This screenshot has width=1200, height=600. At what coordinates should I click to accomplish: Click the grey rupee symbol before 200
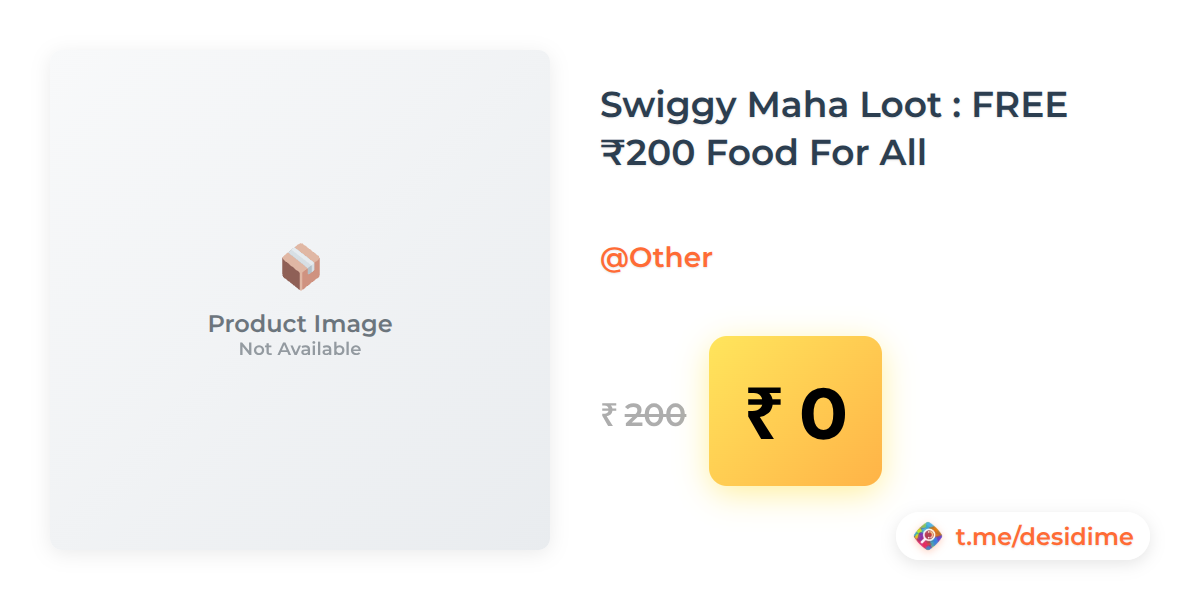click(608, 414)
